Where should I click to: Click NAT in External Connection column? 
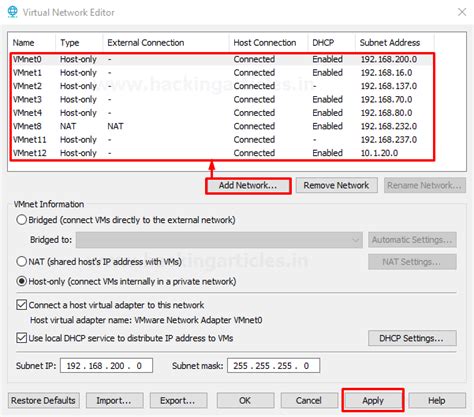115,126
